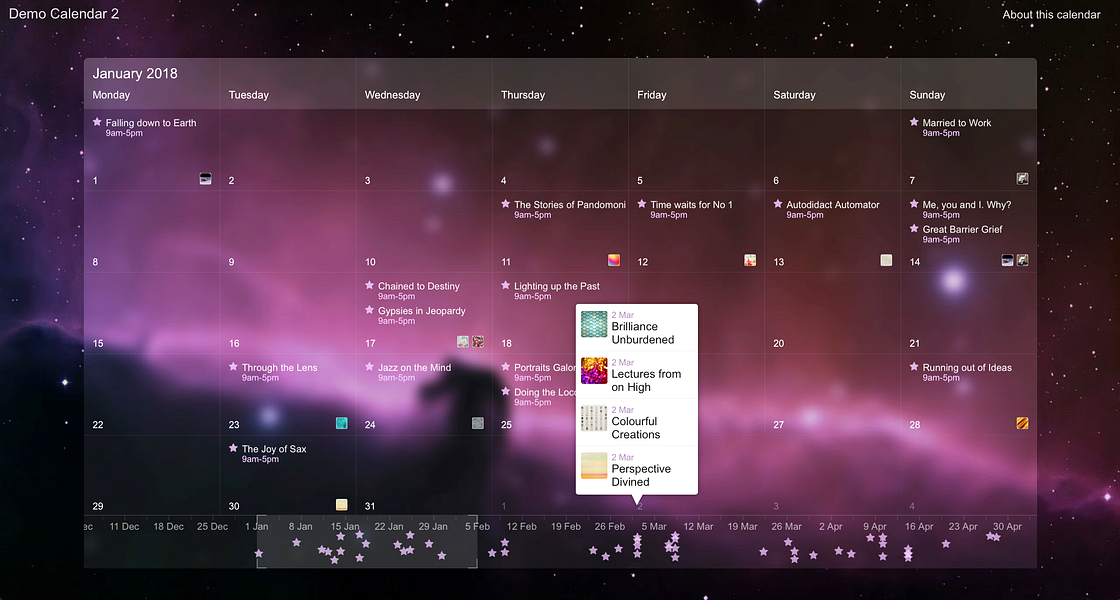
Task: Click the thumbnail icon on January 30
Action: pyautogui.click(x=341, y=504)
